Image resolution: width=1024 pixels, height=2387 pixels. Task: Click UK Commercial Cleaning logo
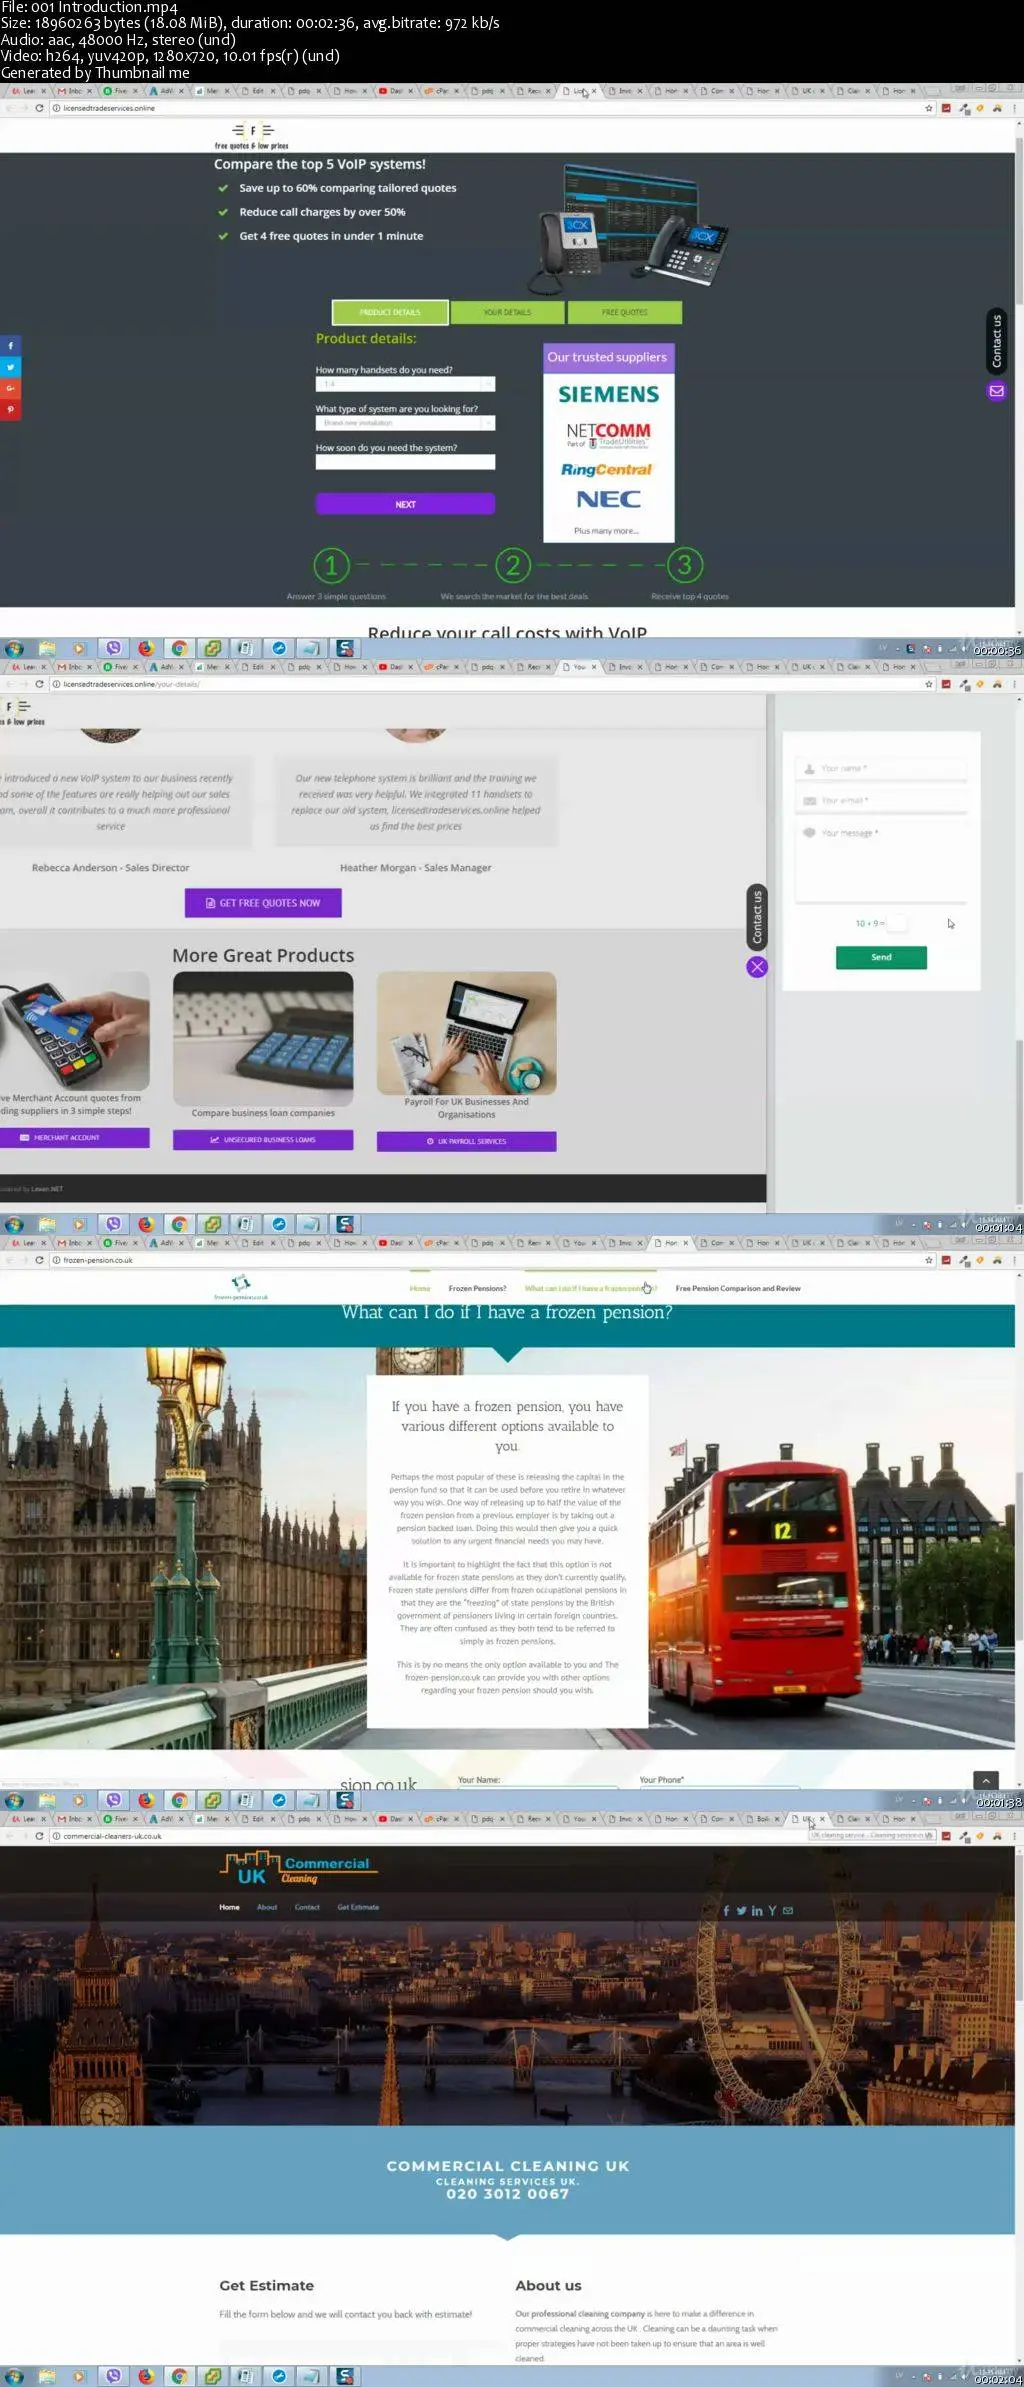click(x=298, y=1869)
